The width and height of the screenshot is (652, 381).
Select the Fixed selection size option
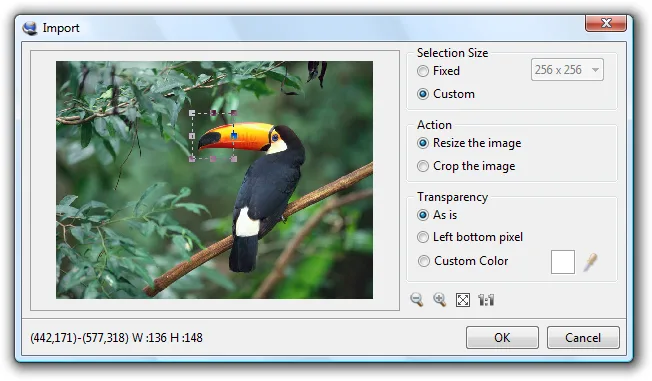pos(423,71)
